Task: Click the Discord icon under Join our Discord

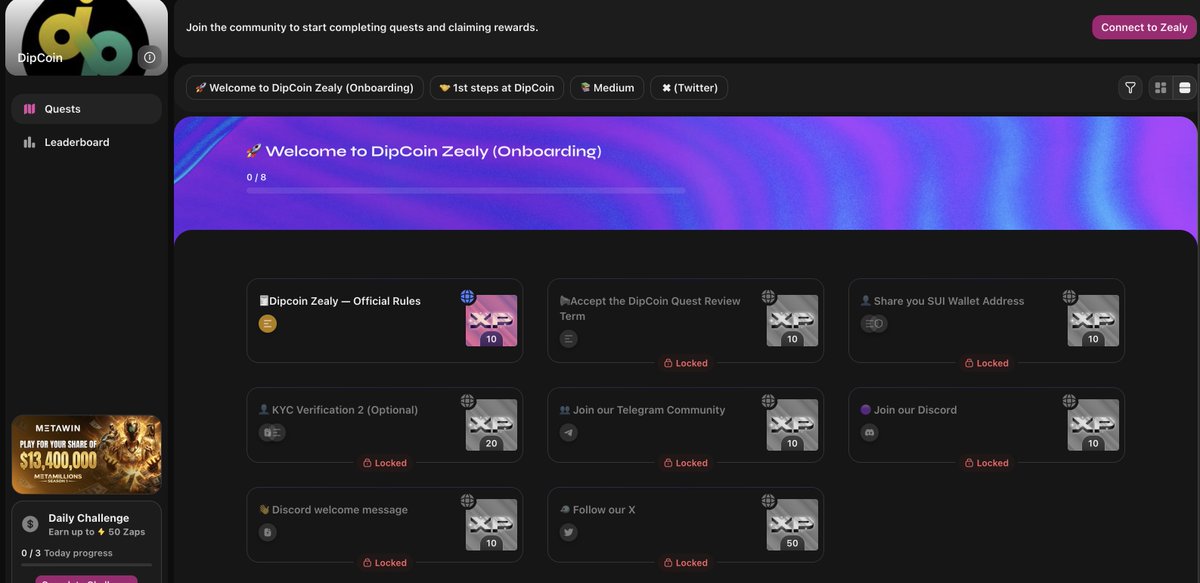Action: 870,433
